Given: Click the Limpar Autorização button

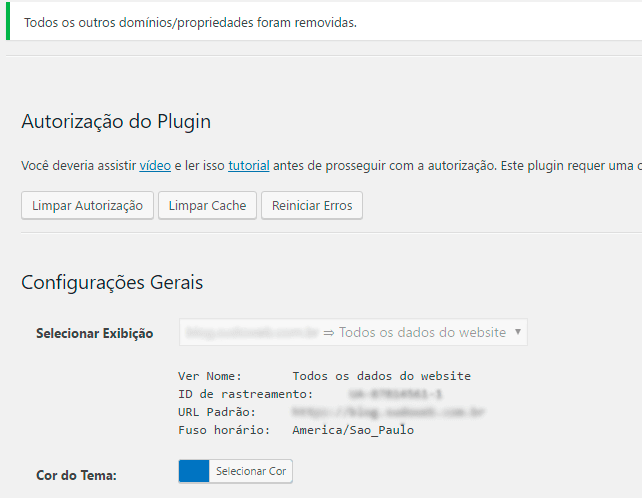Looking at the screenshot, I should coord(87,205).
